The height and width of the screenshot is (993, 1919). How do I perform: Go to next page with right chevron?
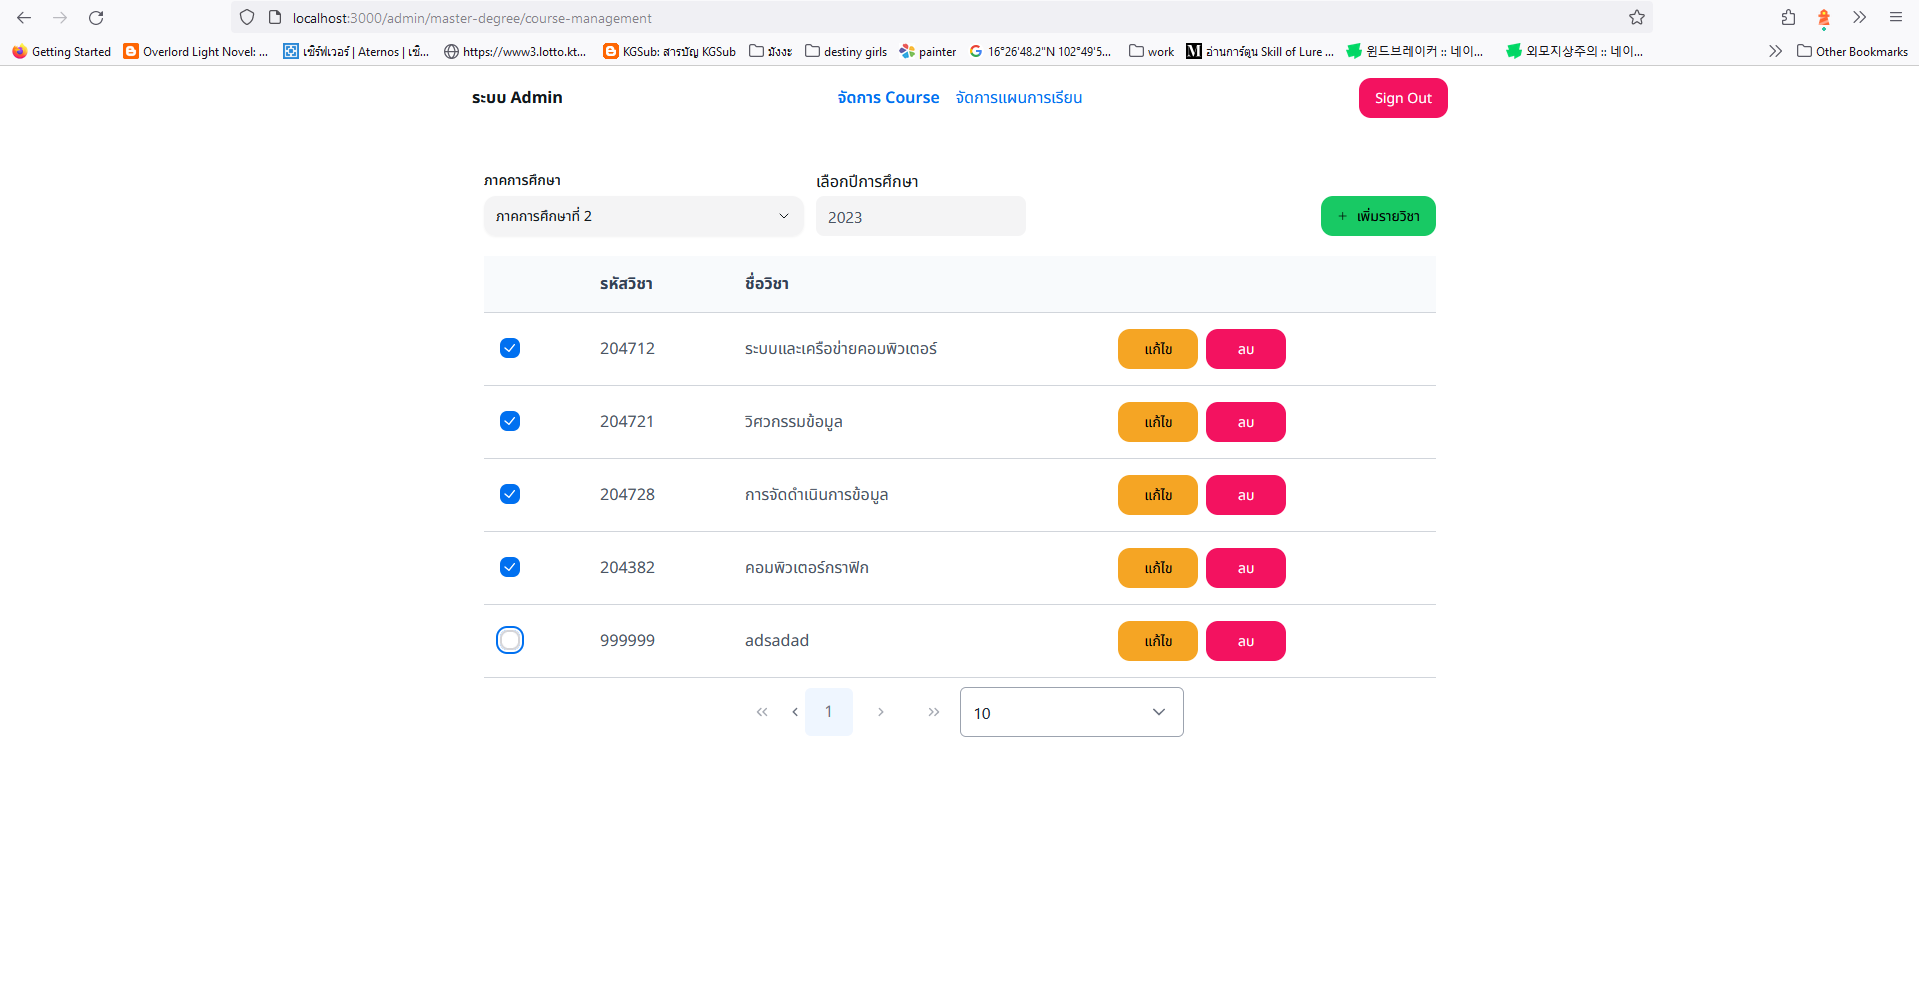(881, 711)
